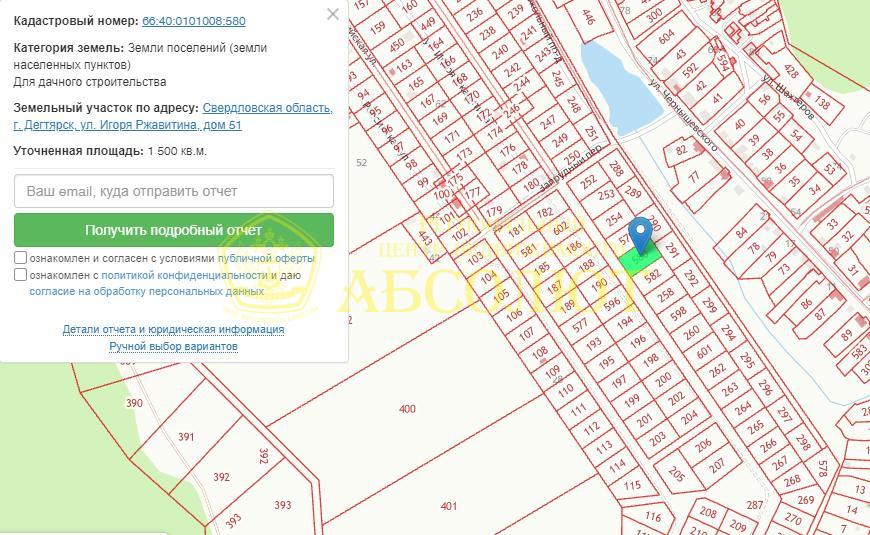Select parcel 604 on the map

click(x=666, y=37)
